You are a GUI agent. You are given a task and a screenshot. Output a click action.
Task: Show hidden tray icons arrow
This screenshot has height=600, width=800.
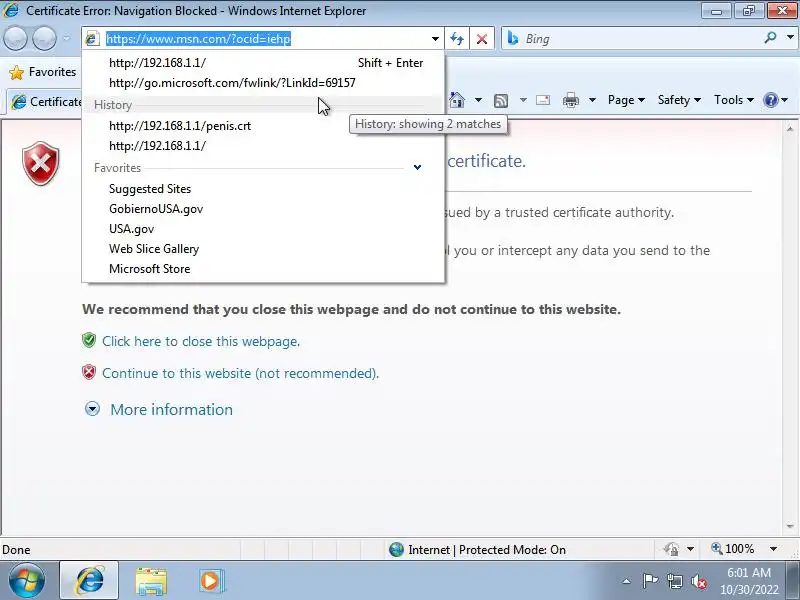pyautogui.click(x=627, y=581)
